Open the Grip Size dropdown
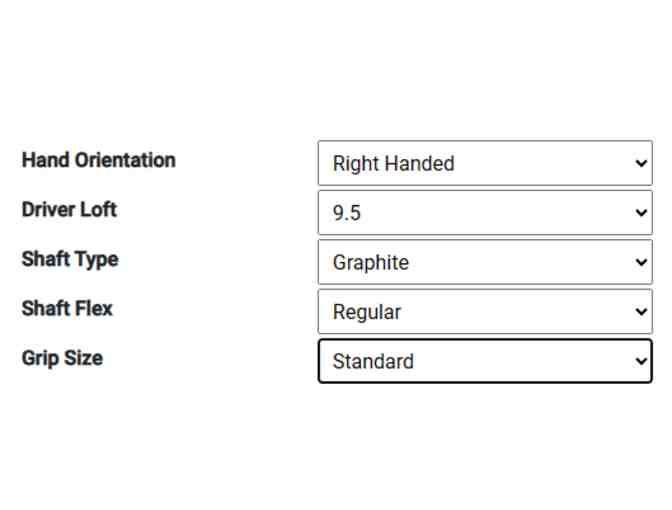This screenshot has height=510, width=672. [x=485, y=361]
